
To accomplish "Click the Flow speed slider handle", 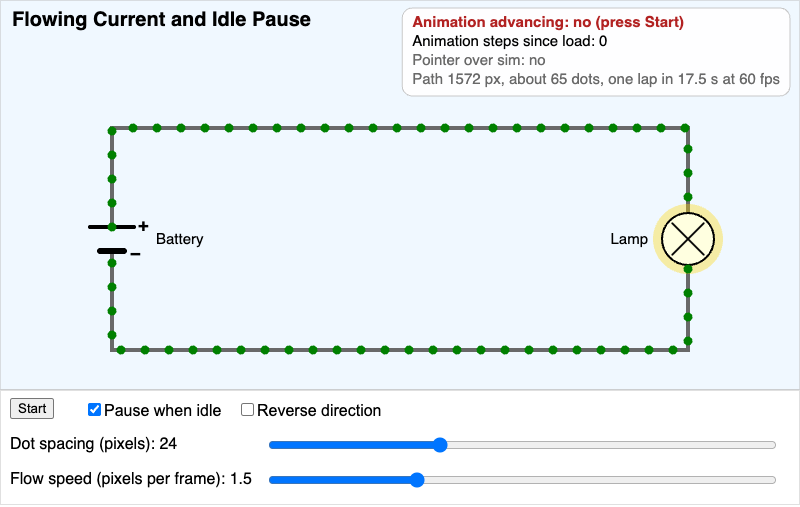I will tap(417, 480).
